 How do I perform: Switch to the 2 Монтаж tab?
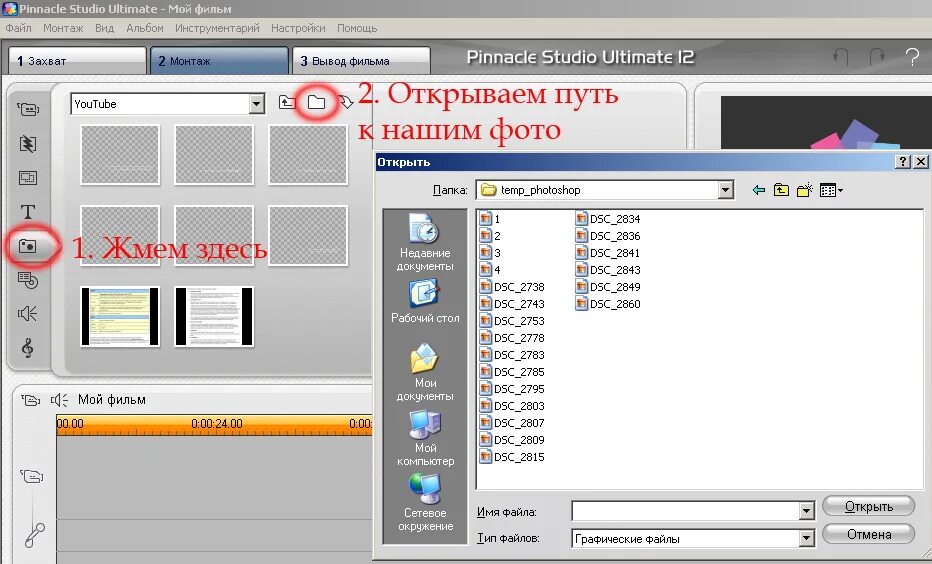click(x=219, y=61)
